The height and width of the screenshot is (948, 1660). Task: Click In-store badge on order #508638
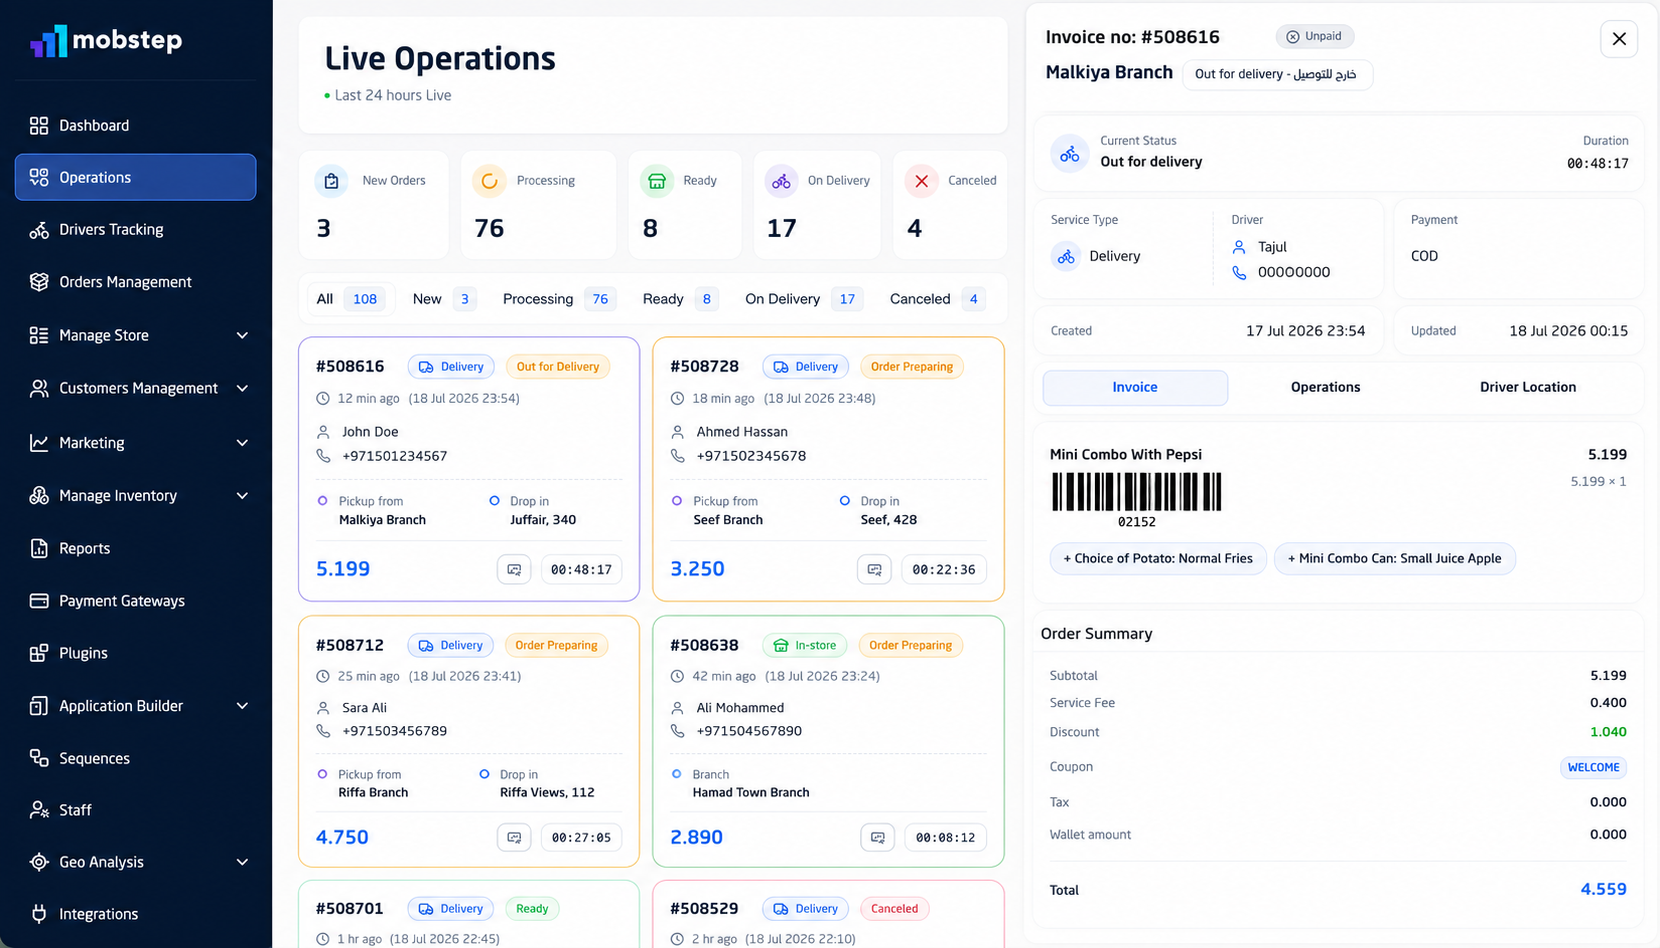pos(805,646)
